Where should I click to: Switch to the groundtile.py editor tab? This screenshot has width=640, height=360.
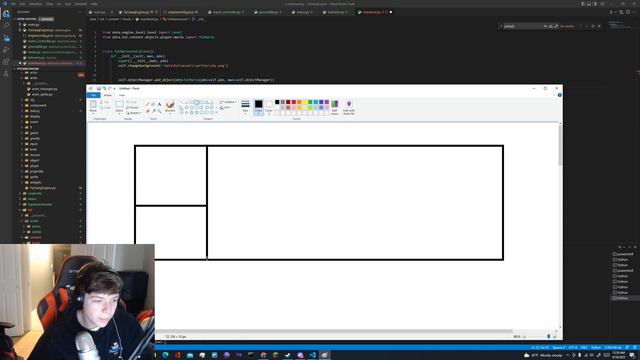pos(268,12)
